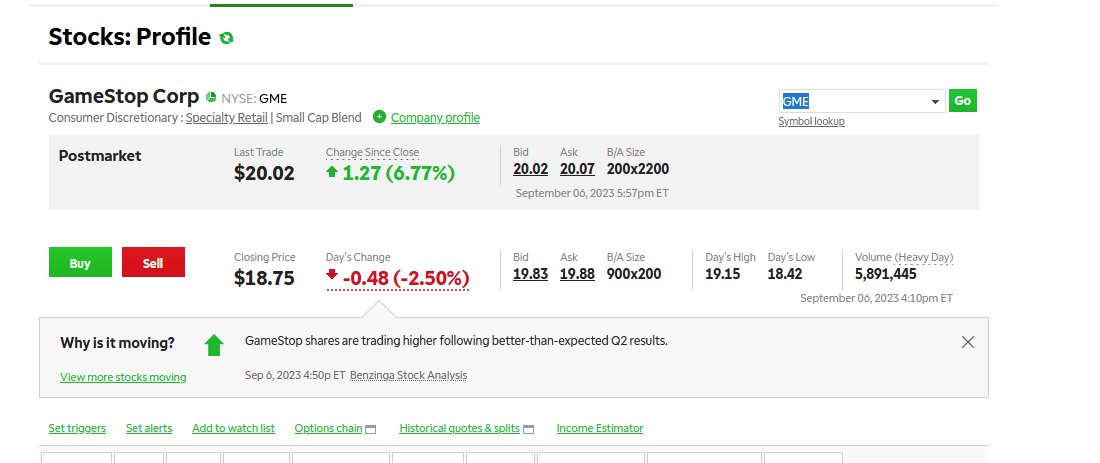1100x463 pixels.
Task: Click the 1.27 (6.77%) change value
Action: (398, 173)
